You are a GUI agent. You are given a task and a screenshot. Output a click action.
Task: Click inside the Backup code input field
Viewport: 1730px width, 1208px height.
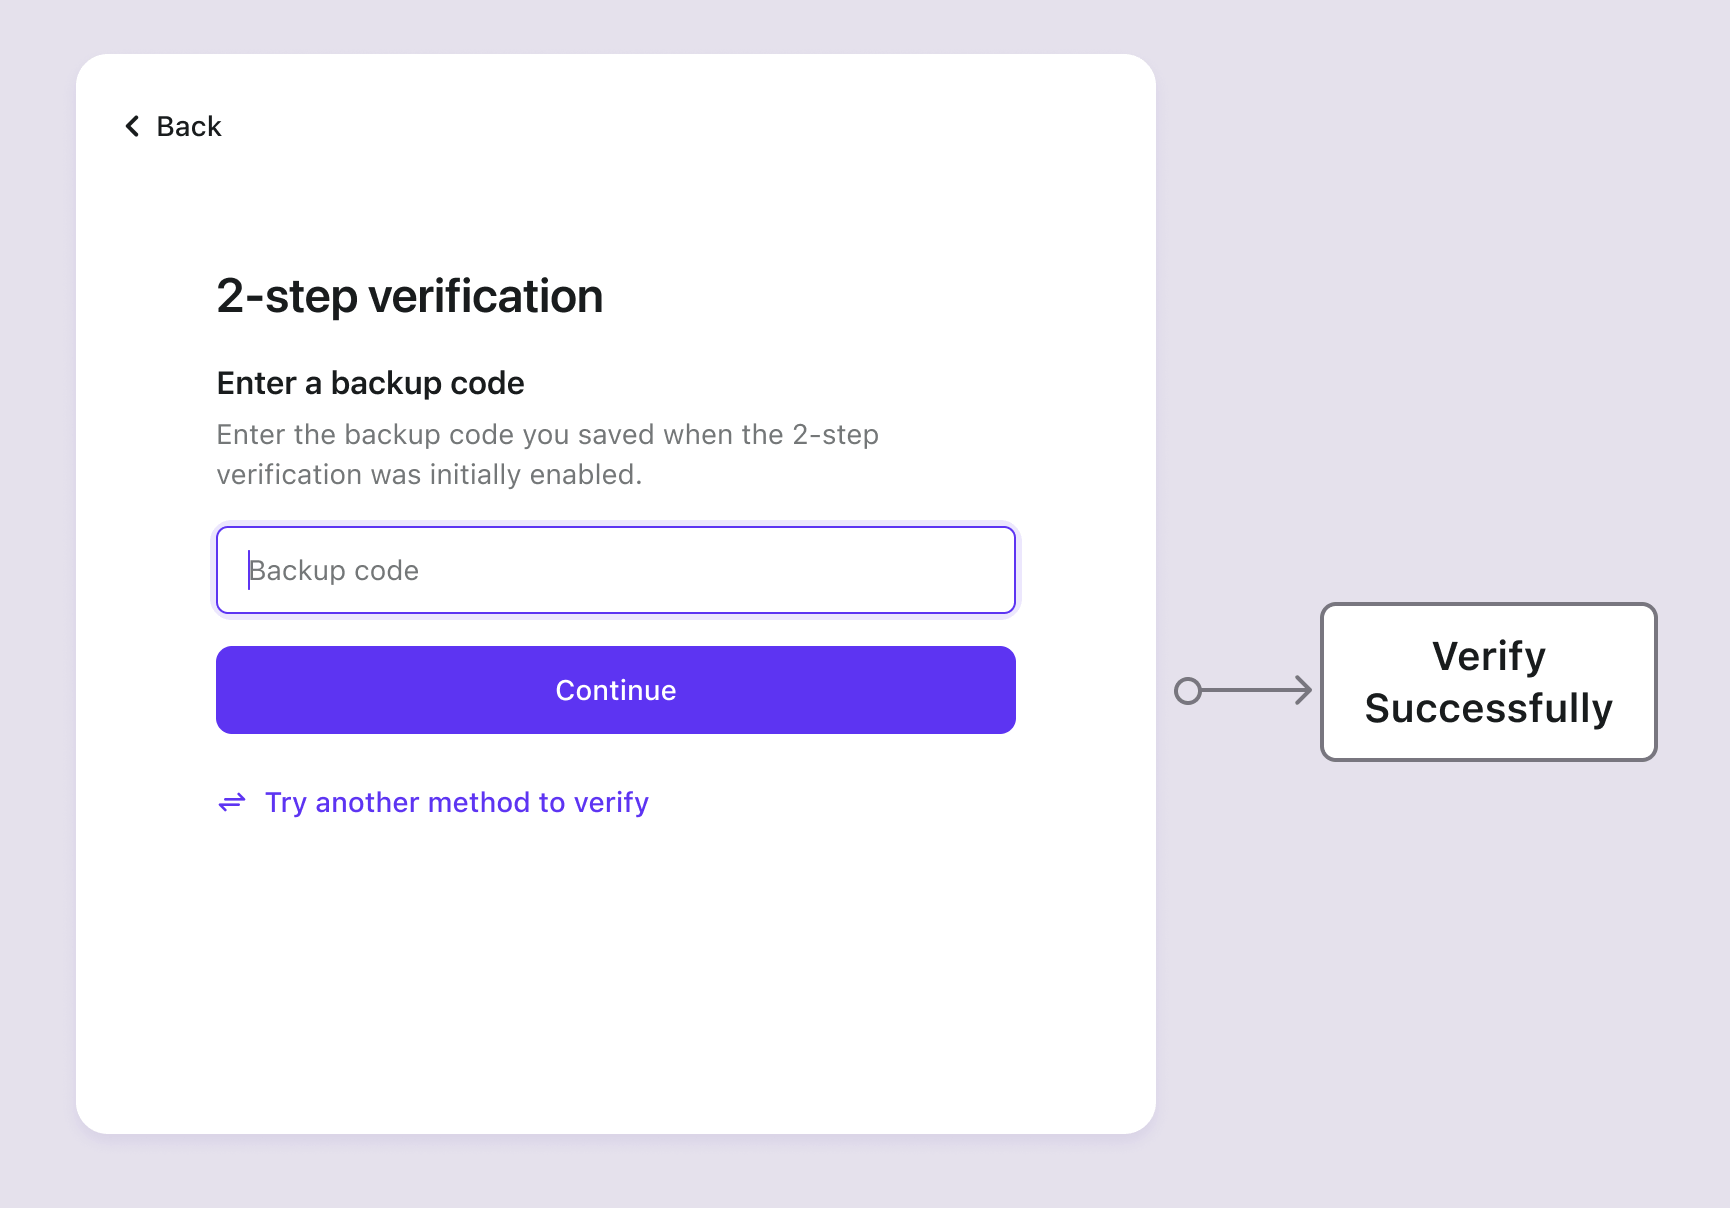coord(615,569)
